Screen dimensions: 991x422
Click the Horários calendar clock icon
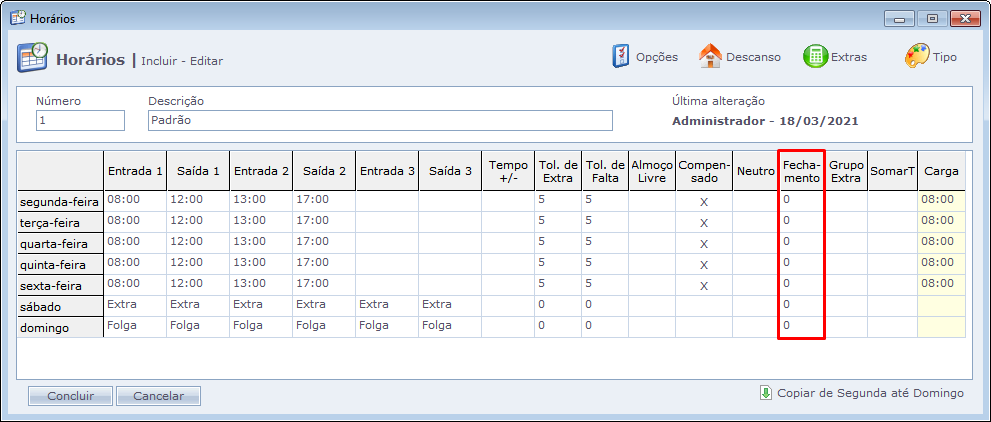32,58
